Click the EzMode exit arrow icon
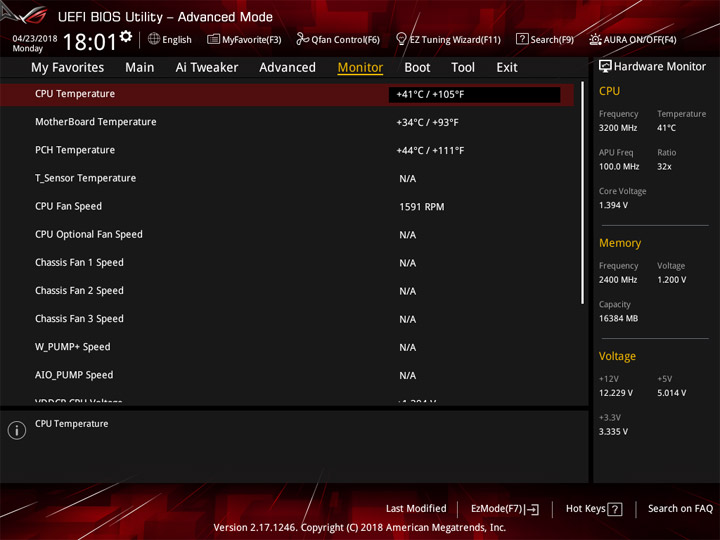The height and width of the screenshot is (540, 720). [533, 509]
